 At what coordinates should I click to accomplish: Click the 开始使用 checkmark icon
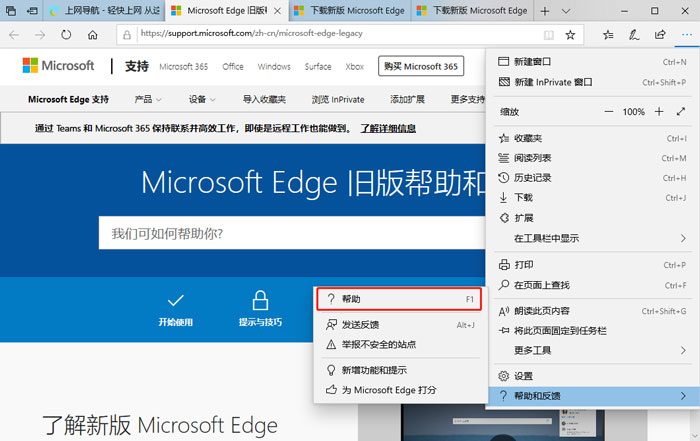coord(176,301)
